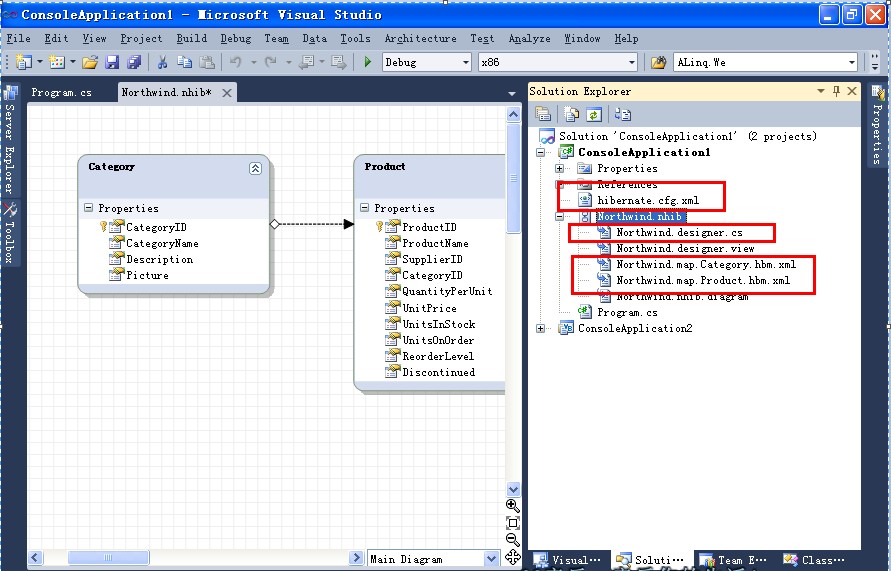Click the Undo arrow icon

coord(236,62)
